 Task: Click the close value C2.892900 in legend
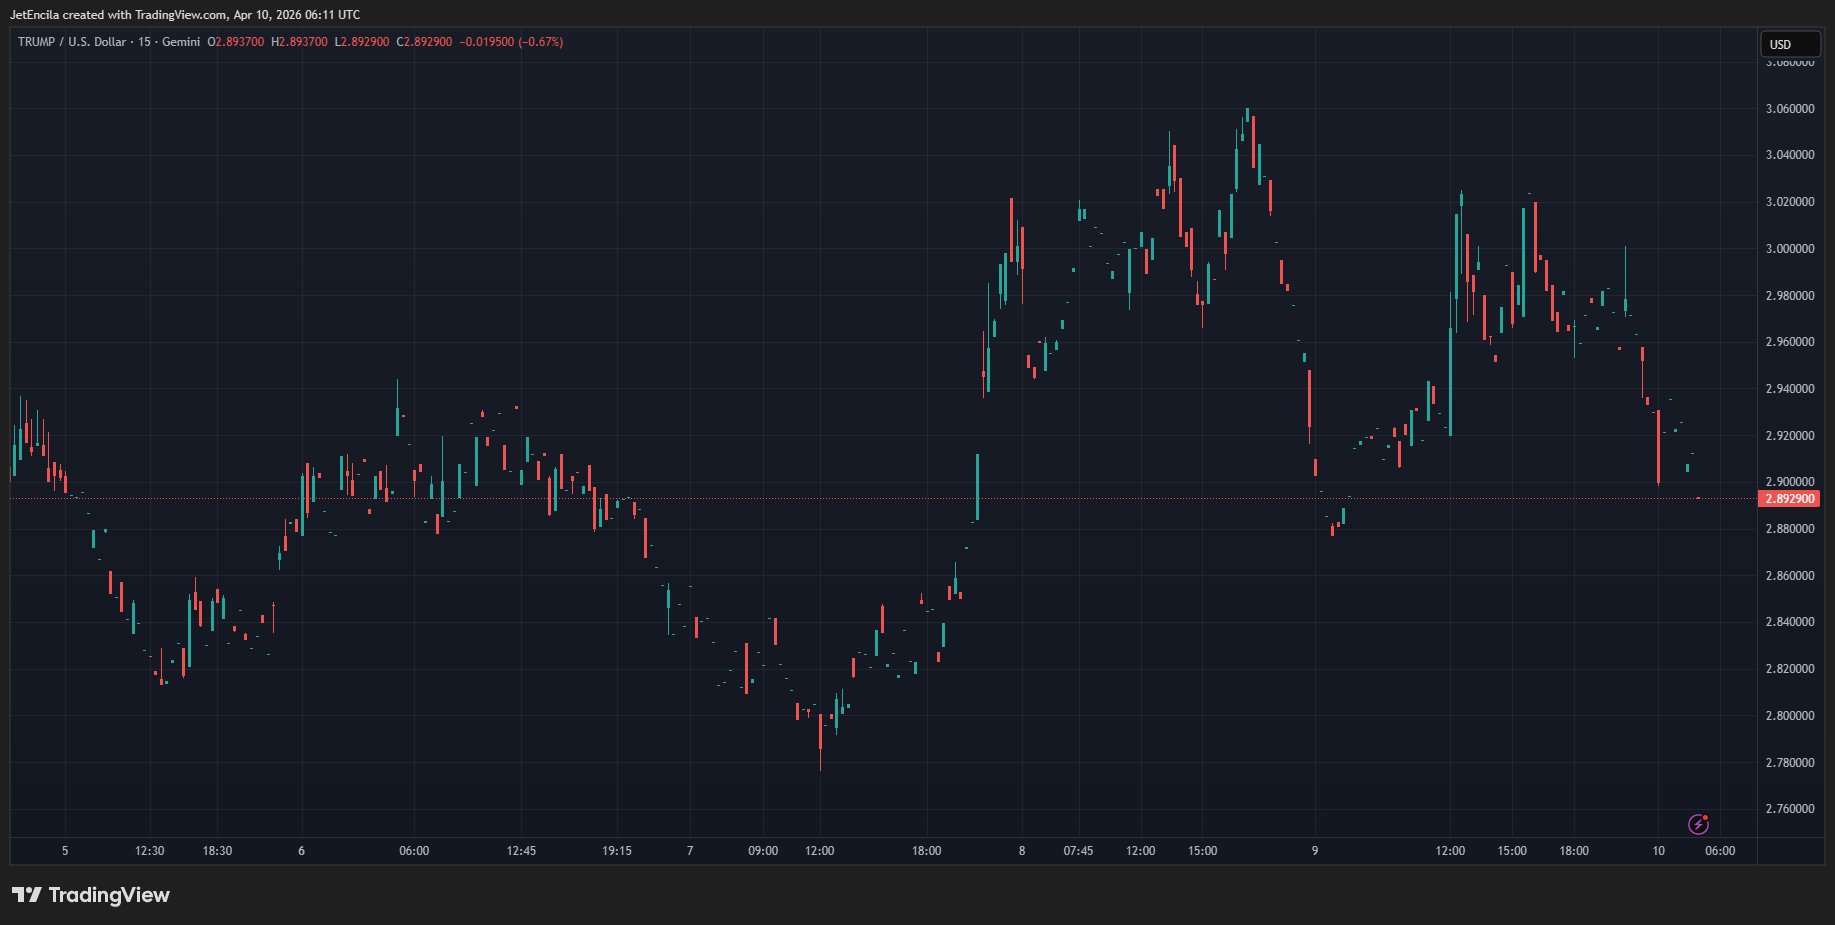[424, 42]
